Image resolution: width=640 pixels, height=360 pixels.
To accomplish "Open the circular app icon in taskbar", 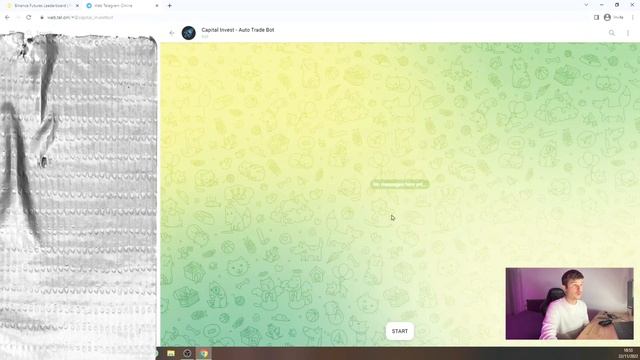I will 187,353.
